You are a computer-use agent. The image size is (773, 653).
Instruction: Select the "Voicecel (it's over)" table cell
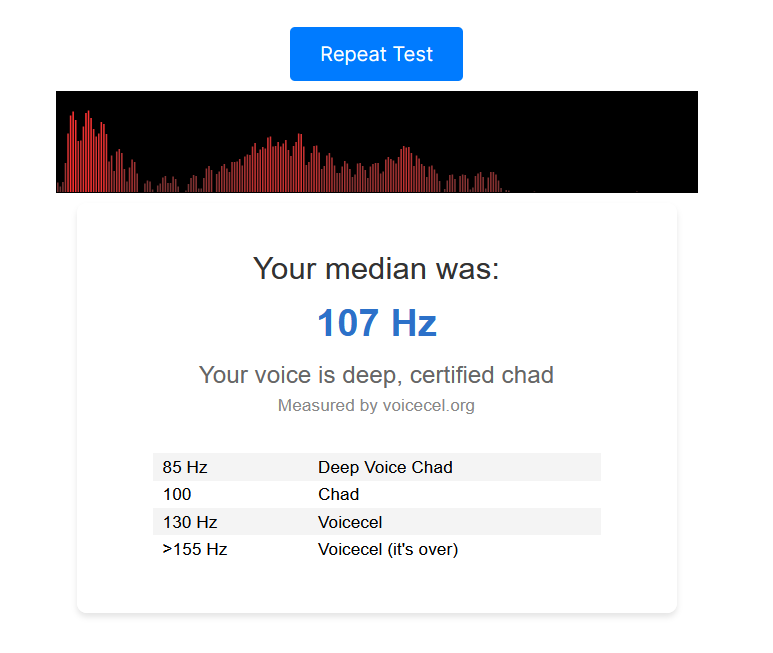coord(388,549)
